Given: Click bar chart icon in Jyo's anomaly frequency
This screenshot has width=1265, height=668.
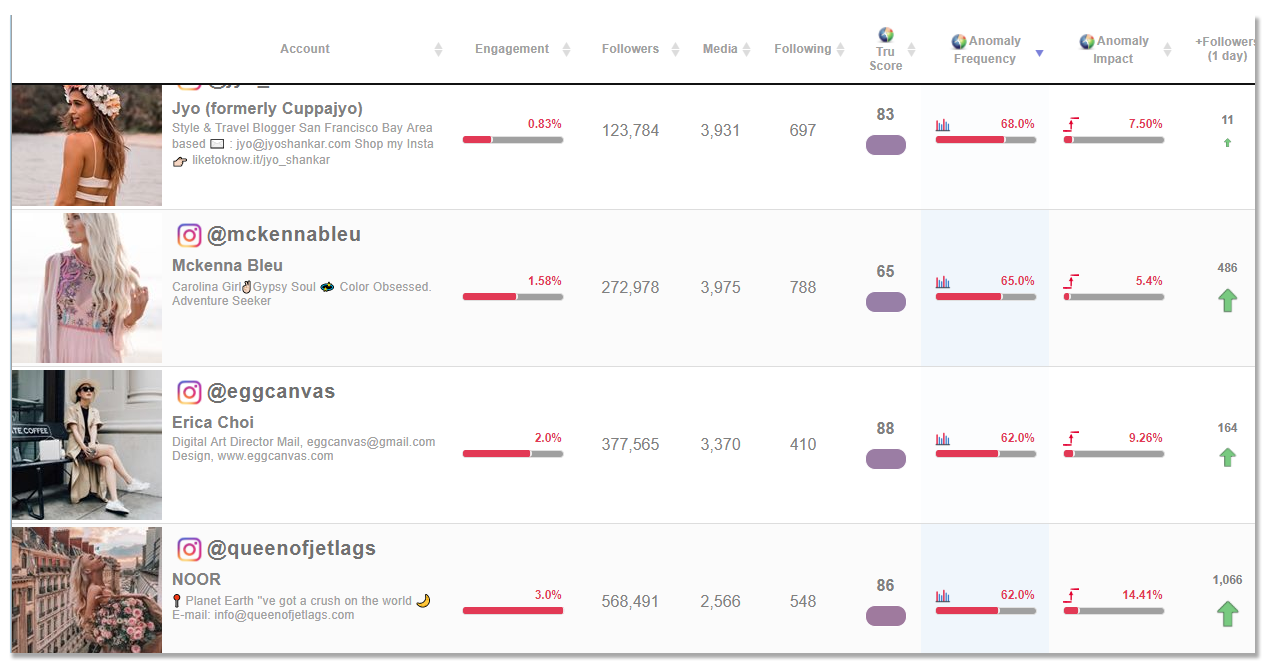Looking at the screenshot, I should point(943,125).
